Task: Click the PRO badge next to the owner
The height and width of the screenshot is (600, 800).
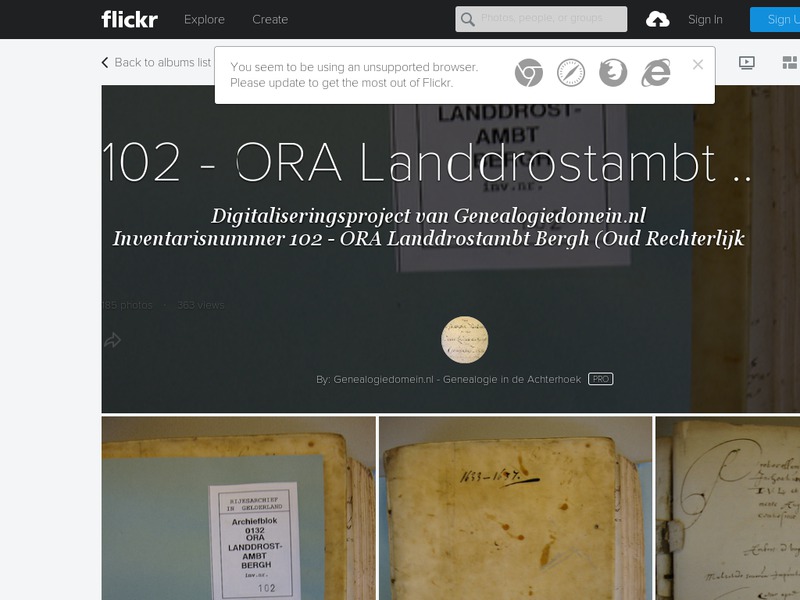Action: 601,379
